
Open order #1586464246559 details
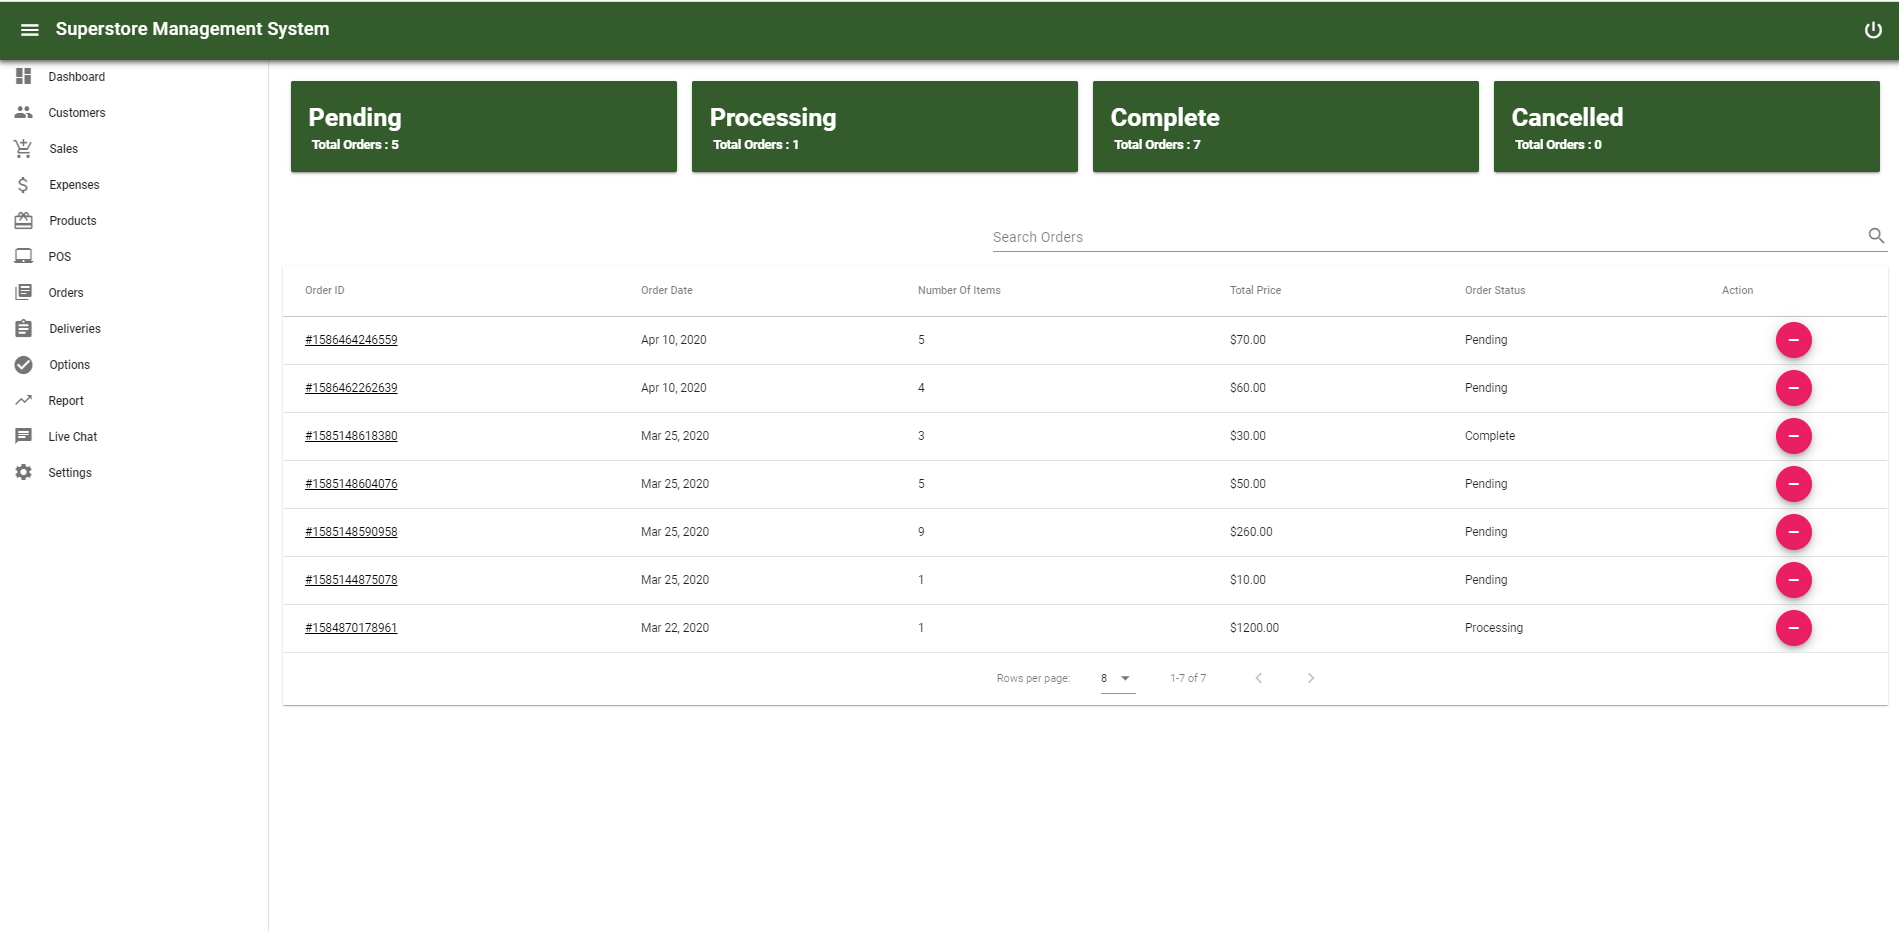[x=351, y=339]
